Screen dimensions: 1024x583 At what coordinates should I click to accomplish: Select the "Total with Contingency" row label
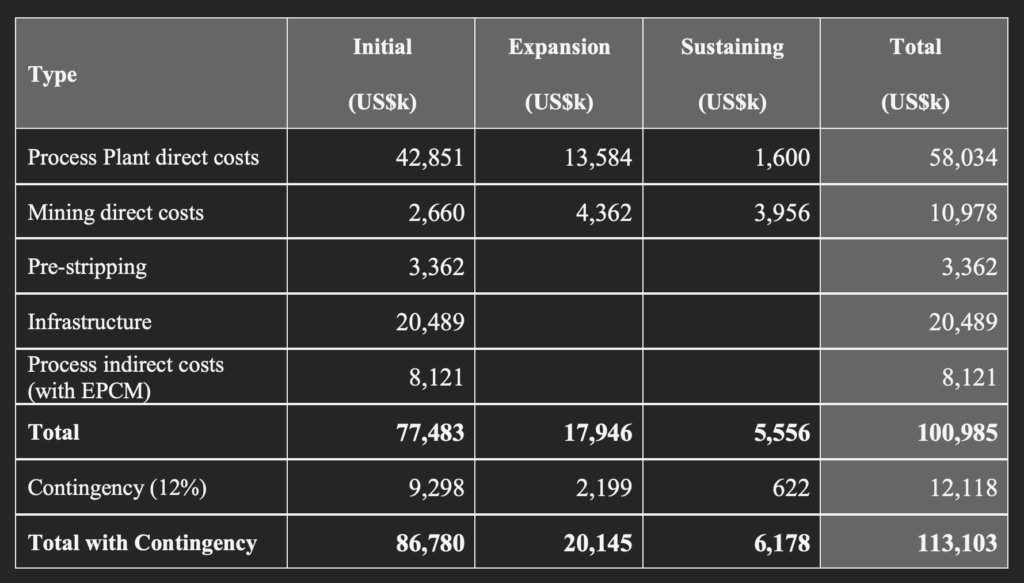tap(143, 542)
